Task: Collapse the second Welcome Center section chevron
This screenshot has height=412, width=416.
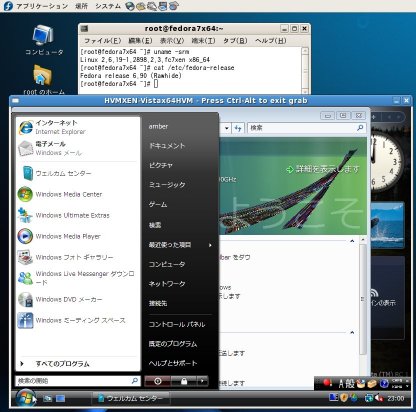Action: (352, 332)
